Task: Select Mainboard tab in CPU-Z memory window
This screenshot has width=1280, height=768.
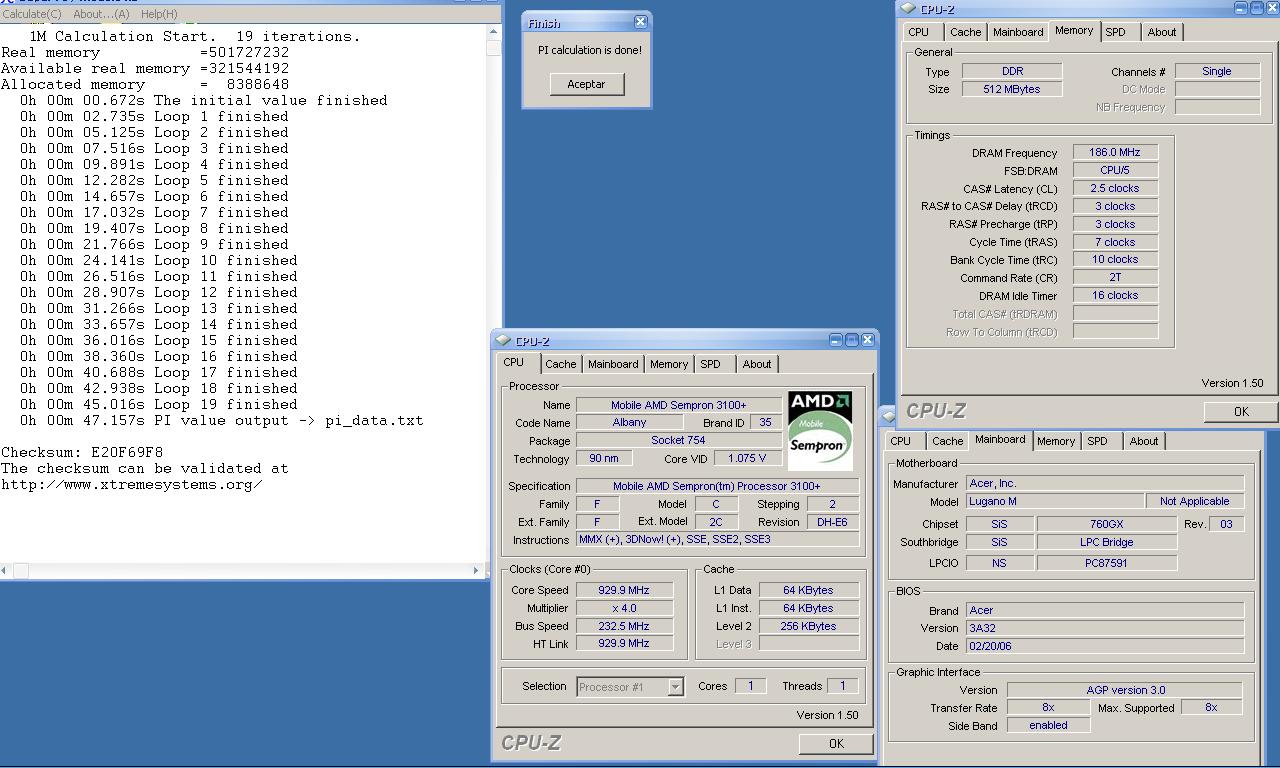Action: [1018, 32]
